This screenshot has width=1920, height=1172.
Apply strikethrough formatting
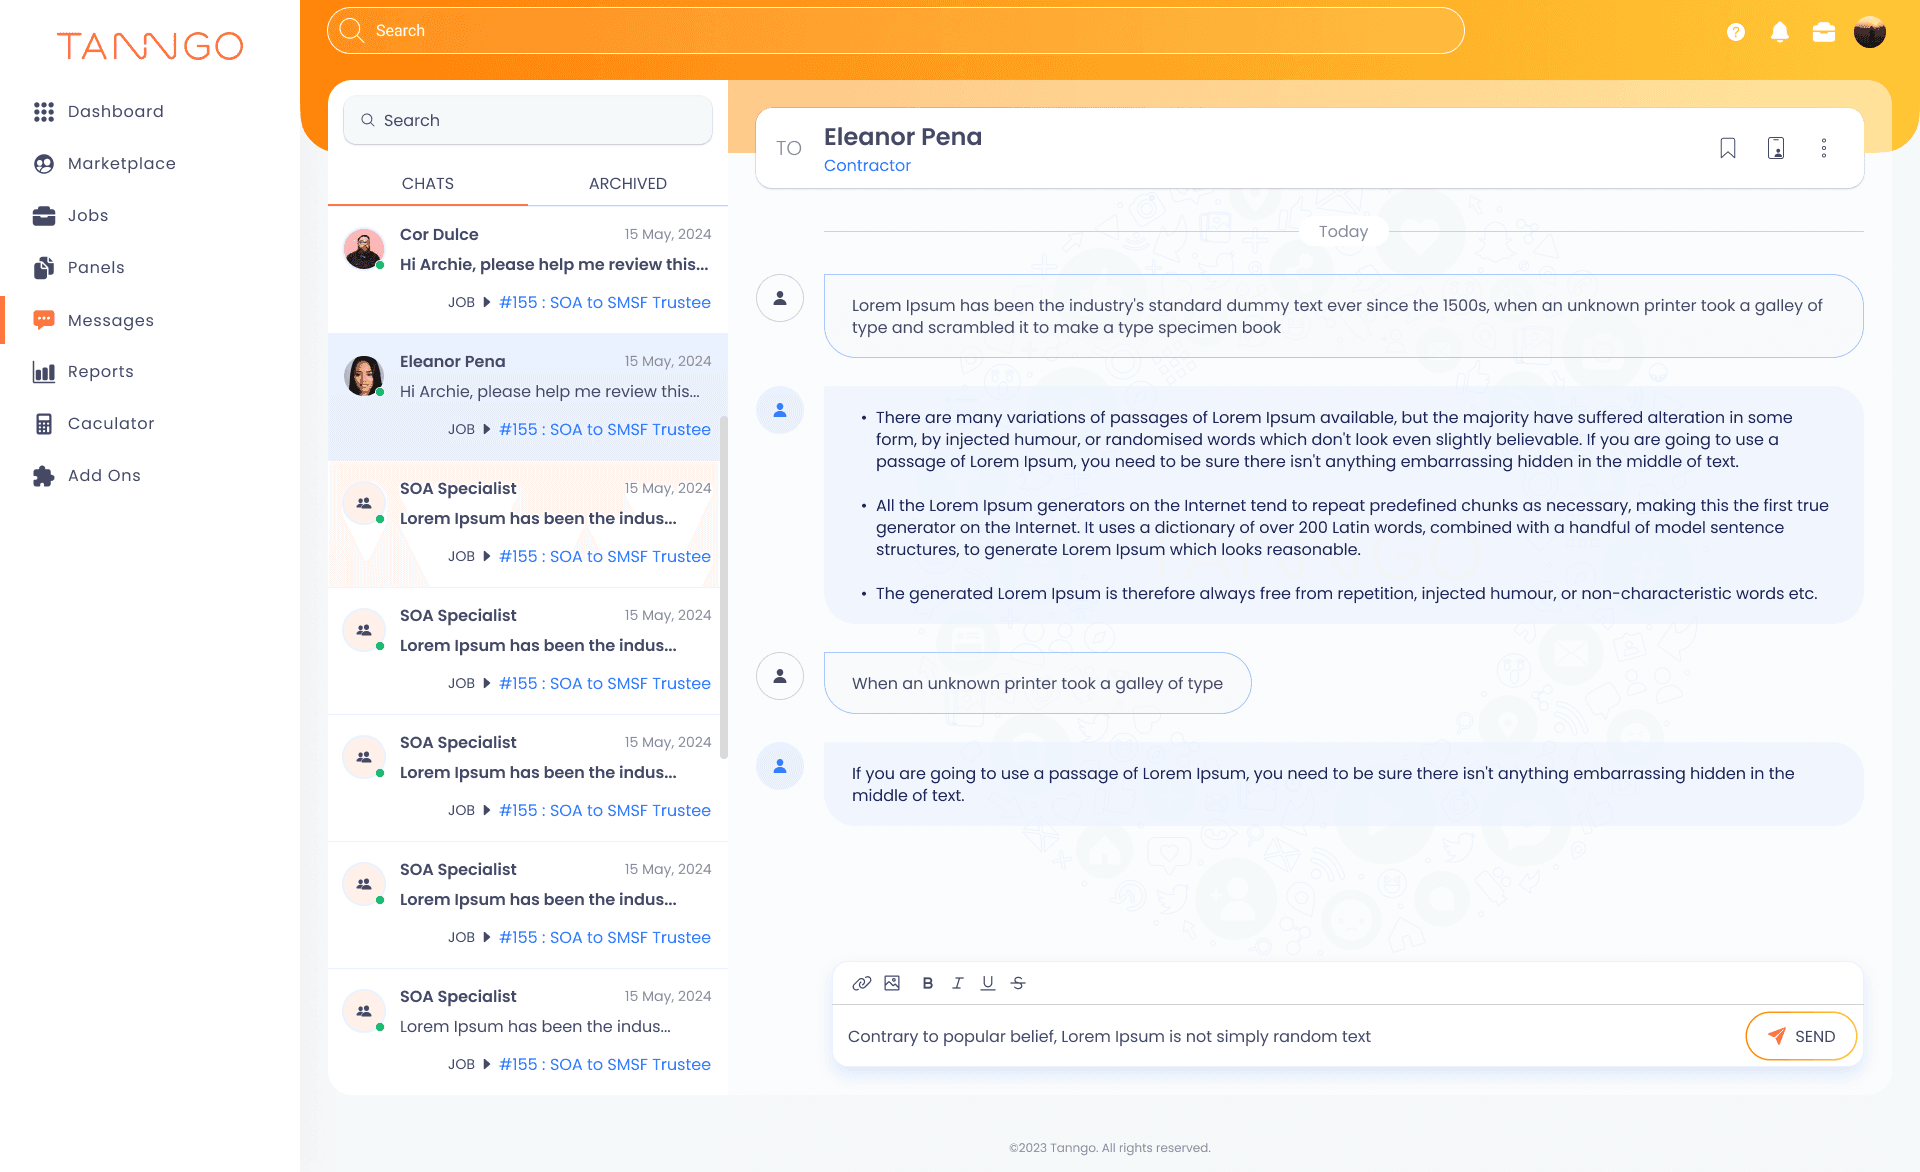pos(1018,983)
